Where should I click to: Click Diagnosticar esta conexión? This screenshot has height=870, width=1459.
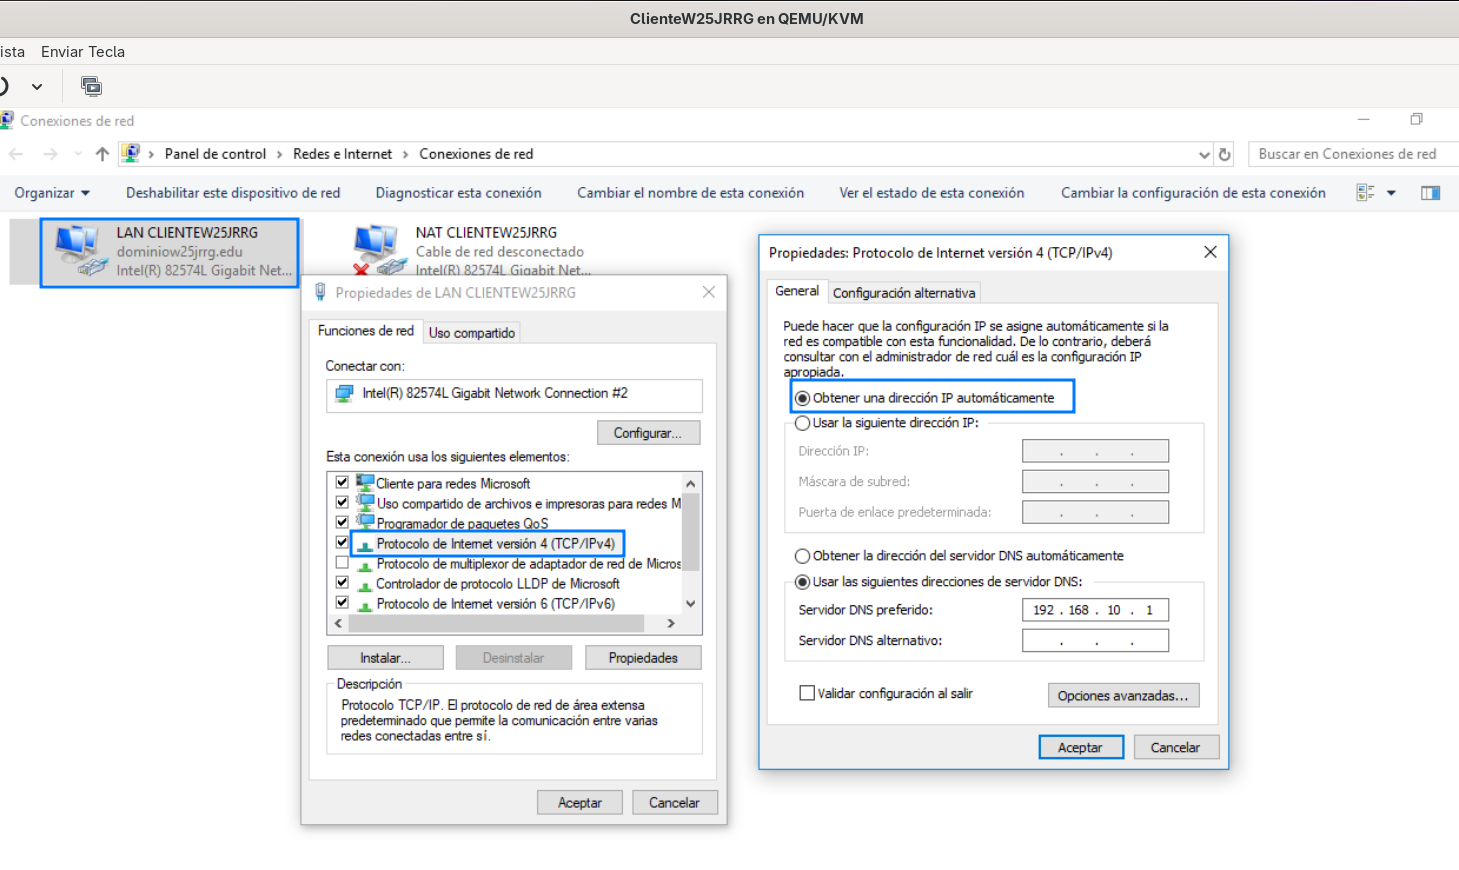[x=459, y=193]
